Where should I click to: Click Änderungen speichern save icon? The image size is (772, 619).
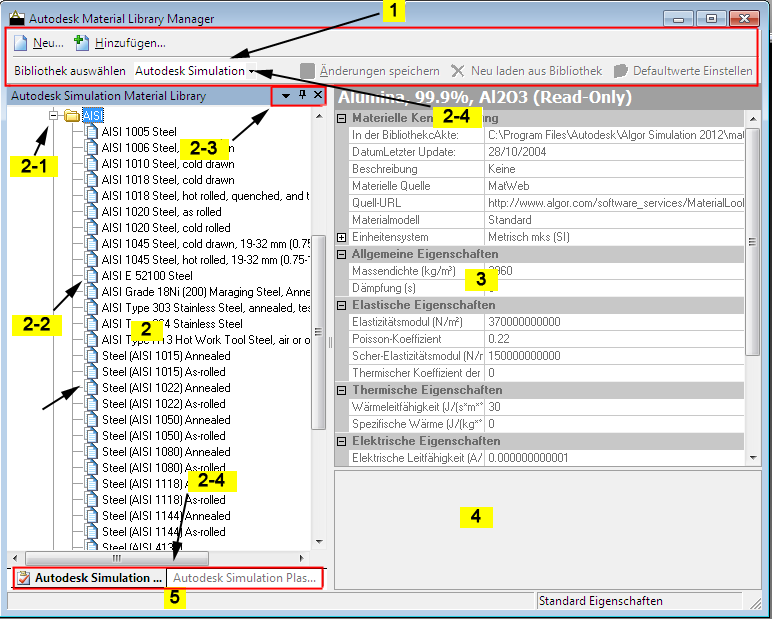coord(307,71)
